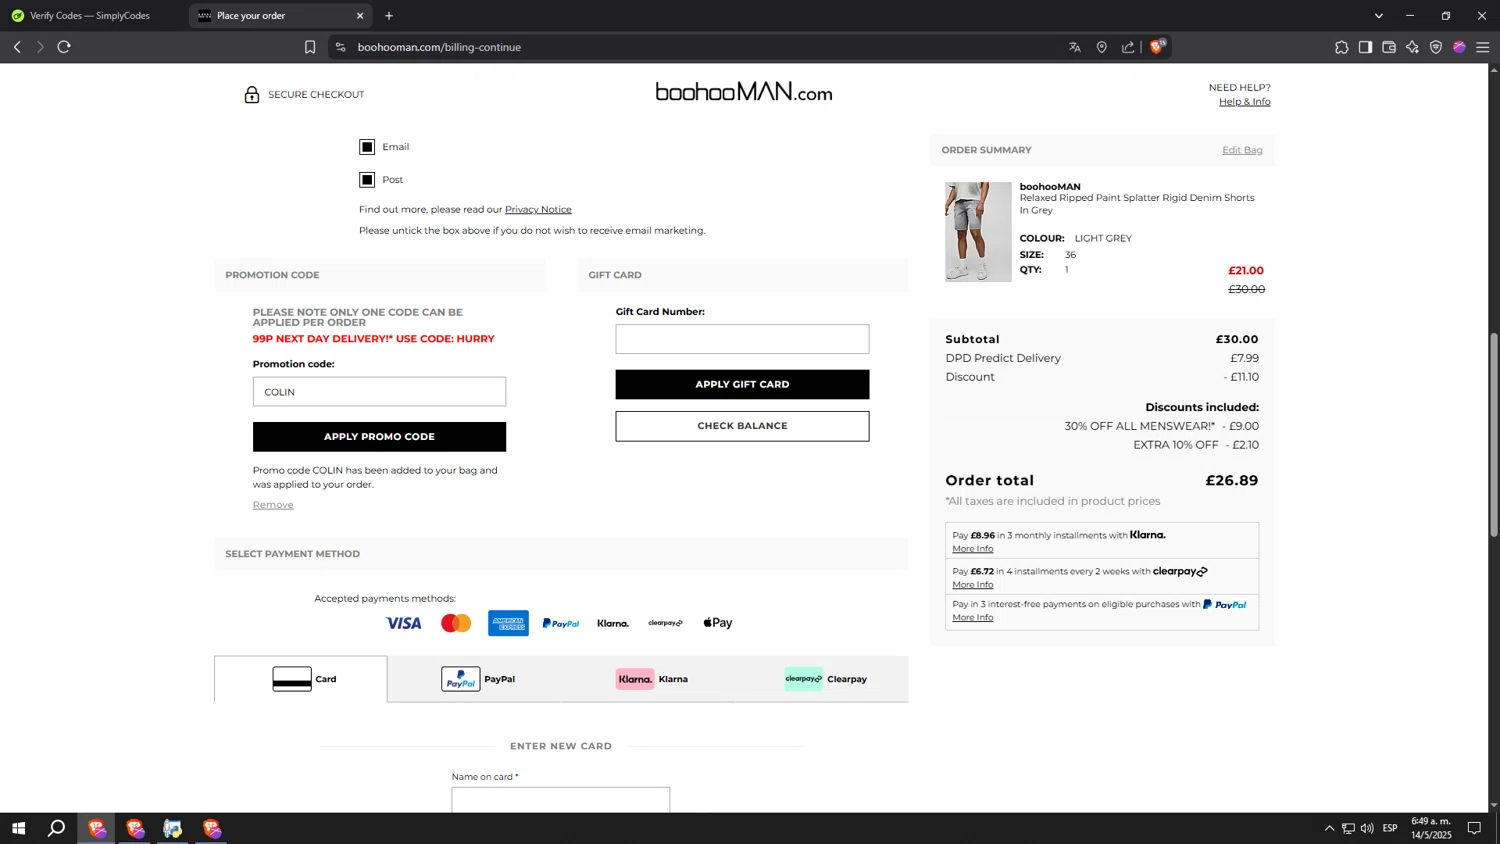Open the Leo AI sparkle icon
Screen dimensions: 1500x844
tap(1412, 47)
